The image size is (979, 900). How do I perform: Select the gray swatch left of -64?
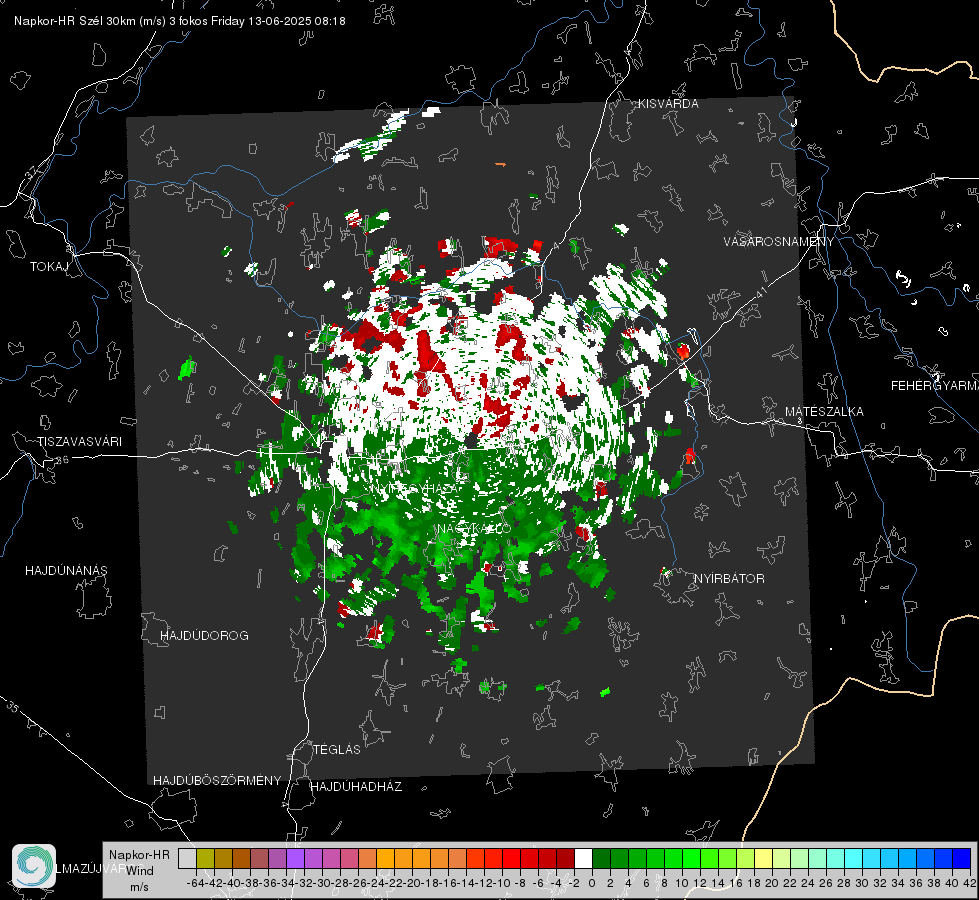187,858
